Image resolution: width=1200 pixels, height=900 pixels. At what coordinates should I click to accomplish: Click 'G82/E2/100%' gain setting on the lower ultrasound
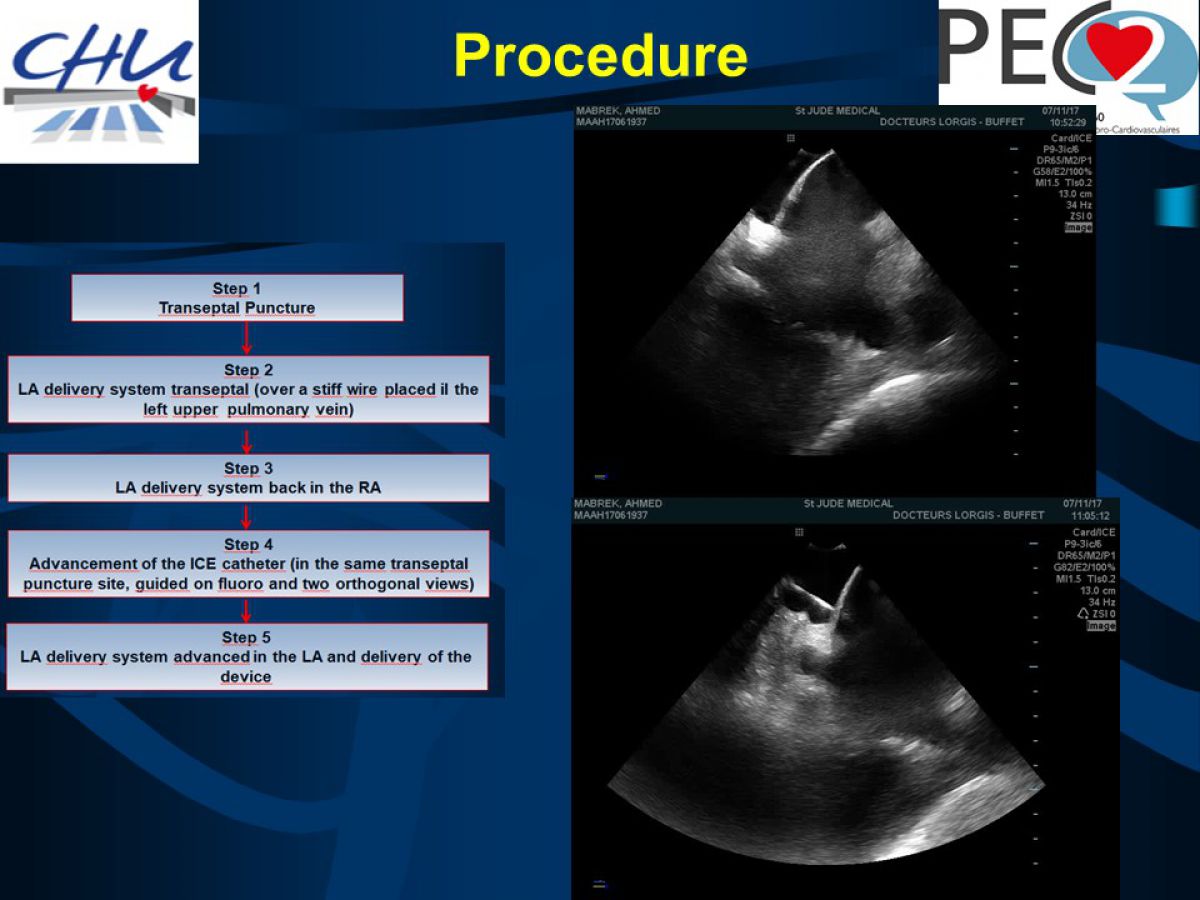click(1085, 567)
